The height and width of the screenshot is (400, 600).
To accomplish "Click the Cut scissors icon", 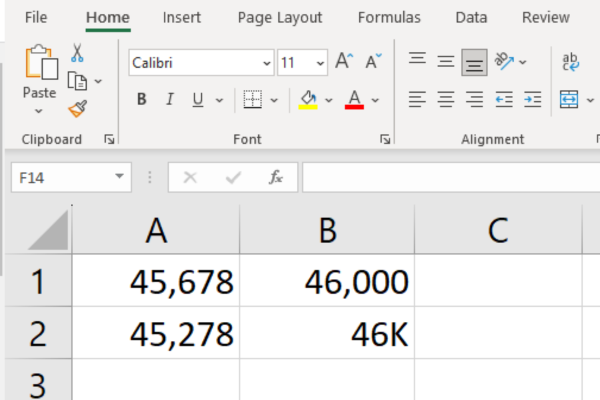I will (77, 53).
